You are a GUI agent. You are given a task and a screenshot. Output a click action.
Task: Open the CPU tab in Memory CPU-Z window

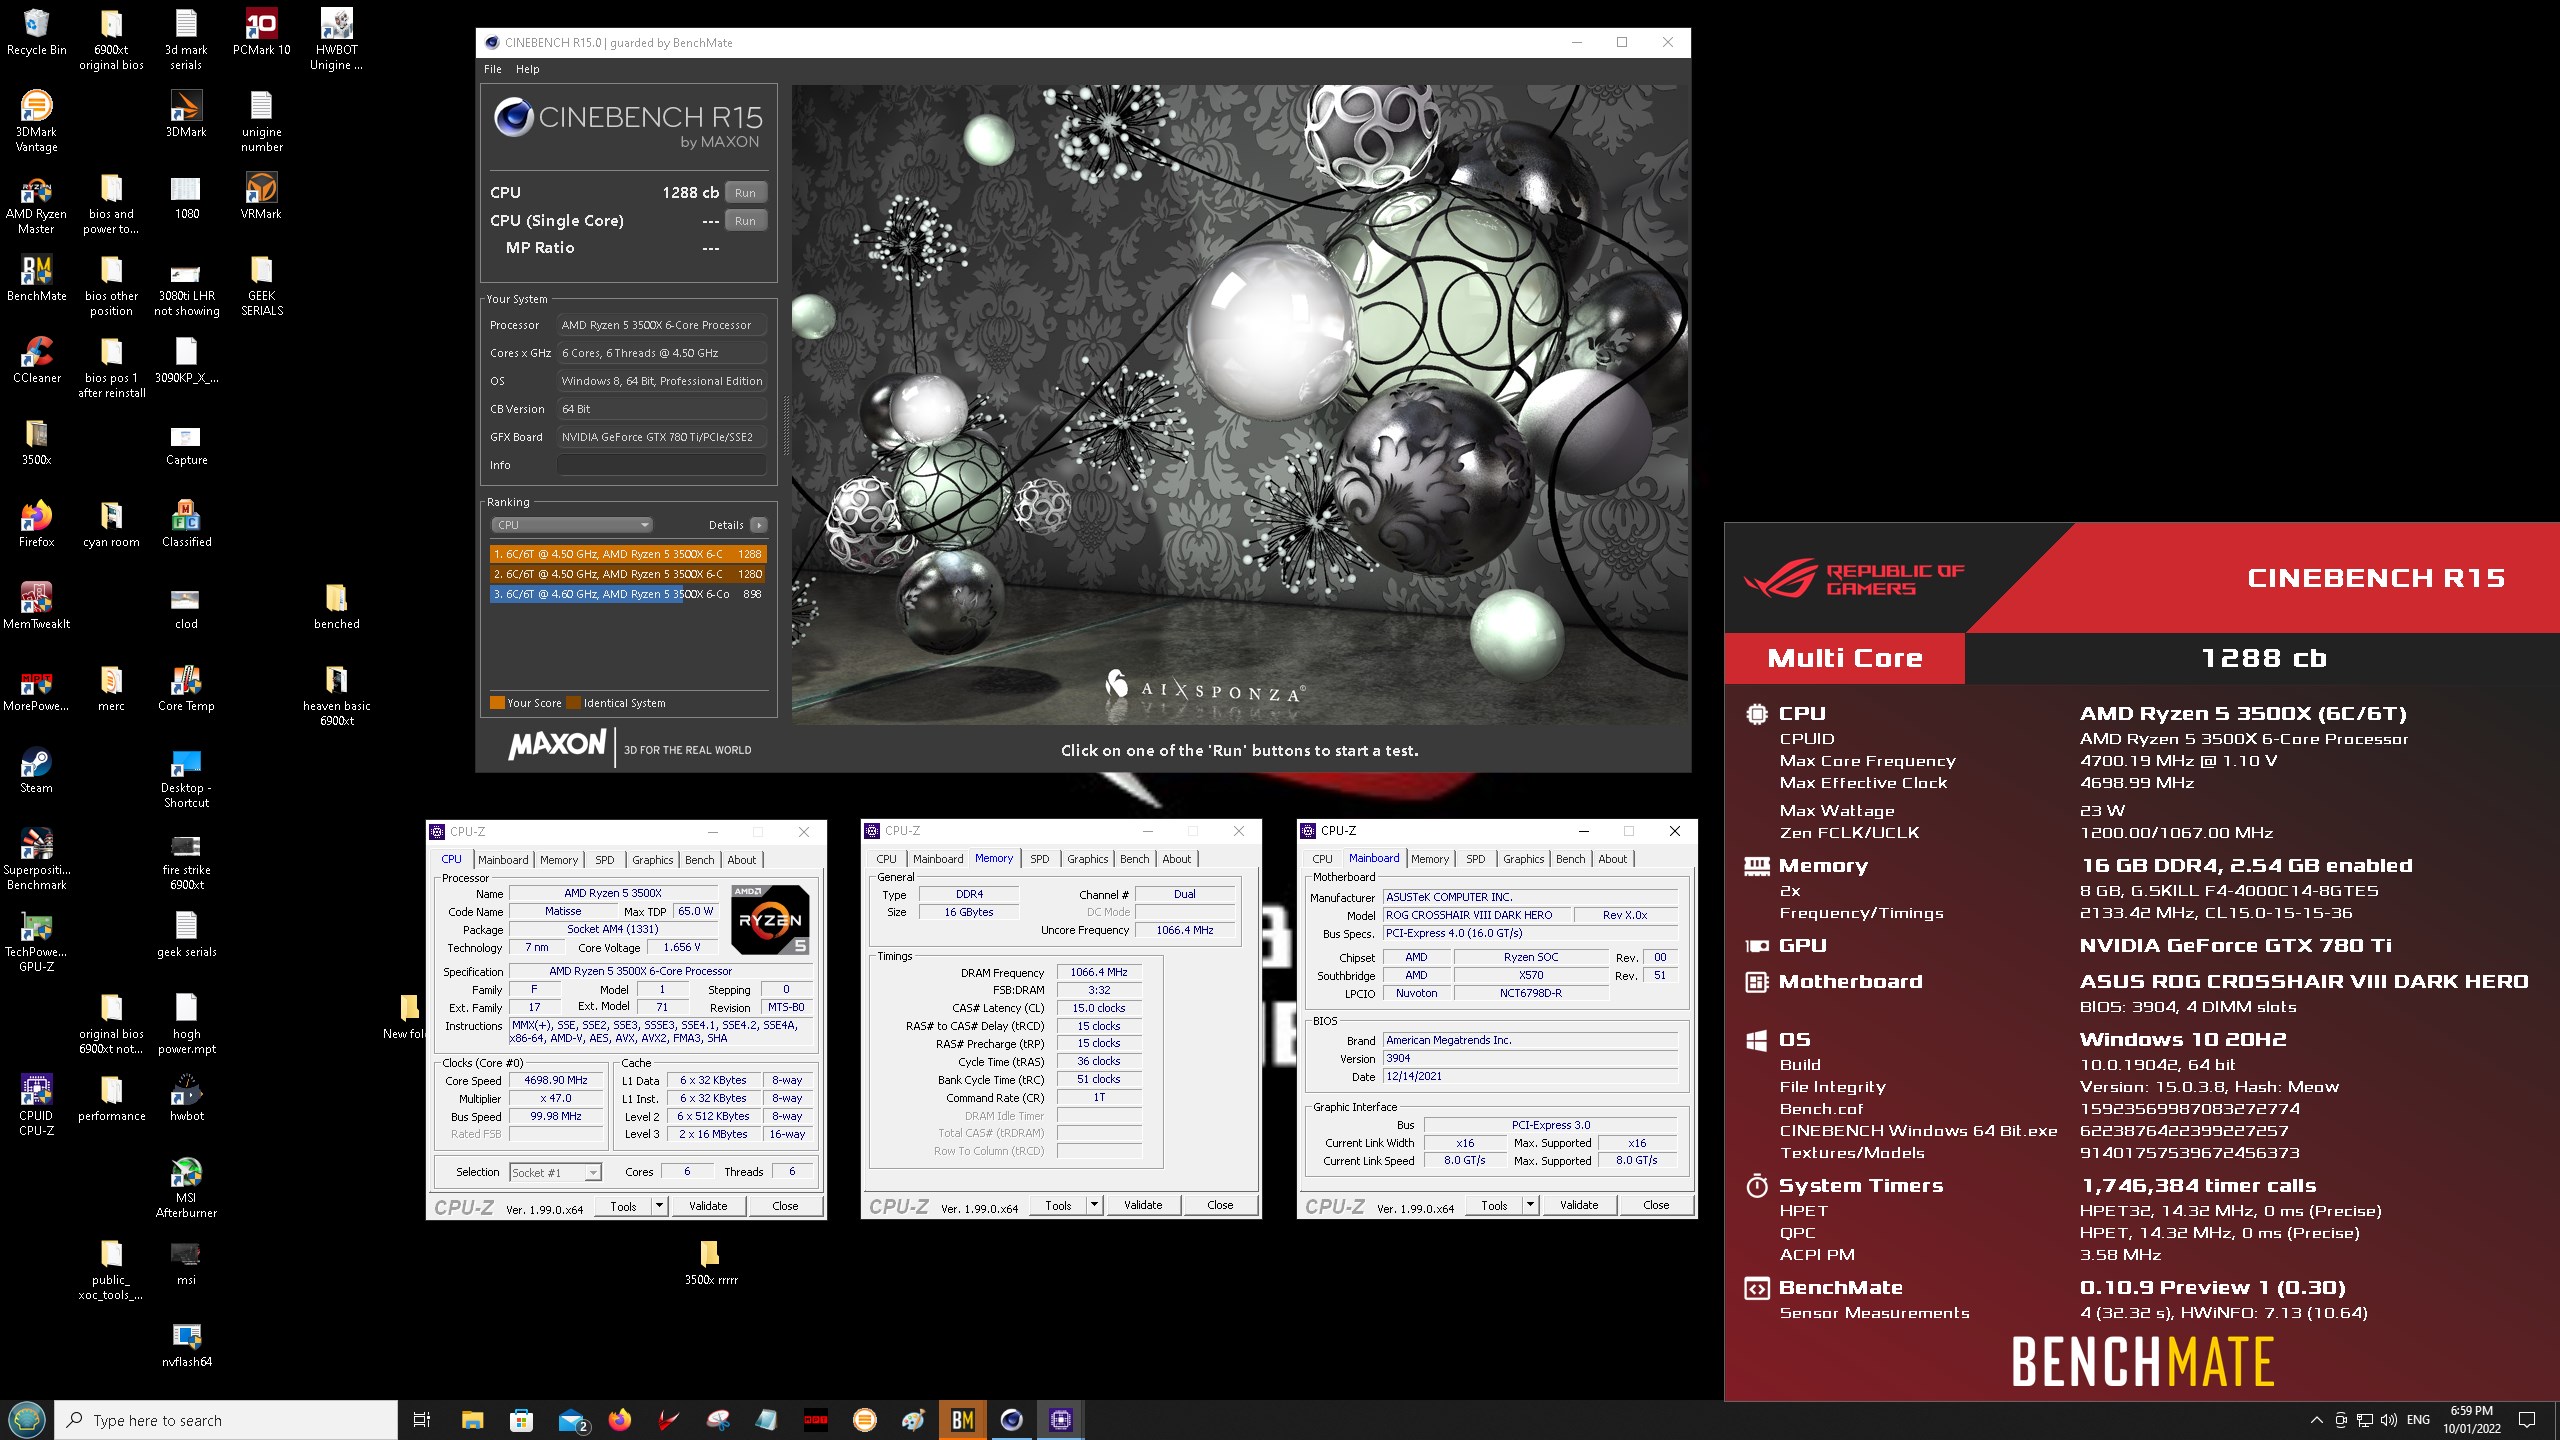(886, 859)
